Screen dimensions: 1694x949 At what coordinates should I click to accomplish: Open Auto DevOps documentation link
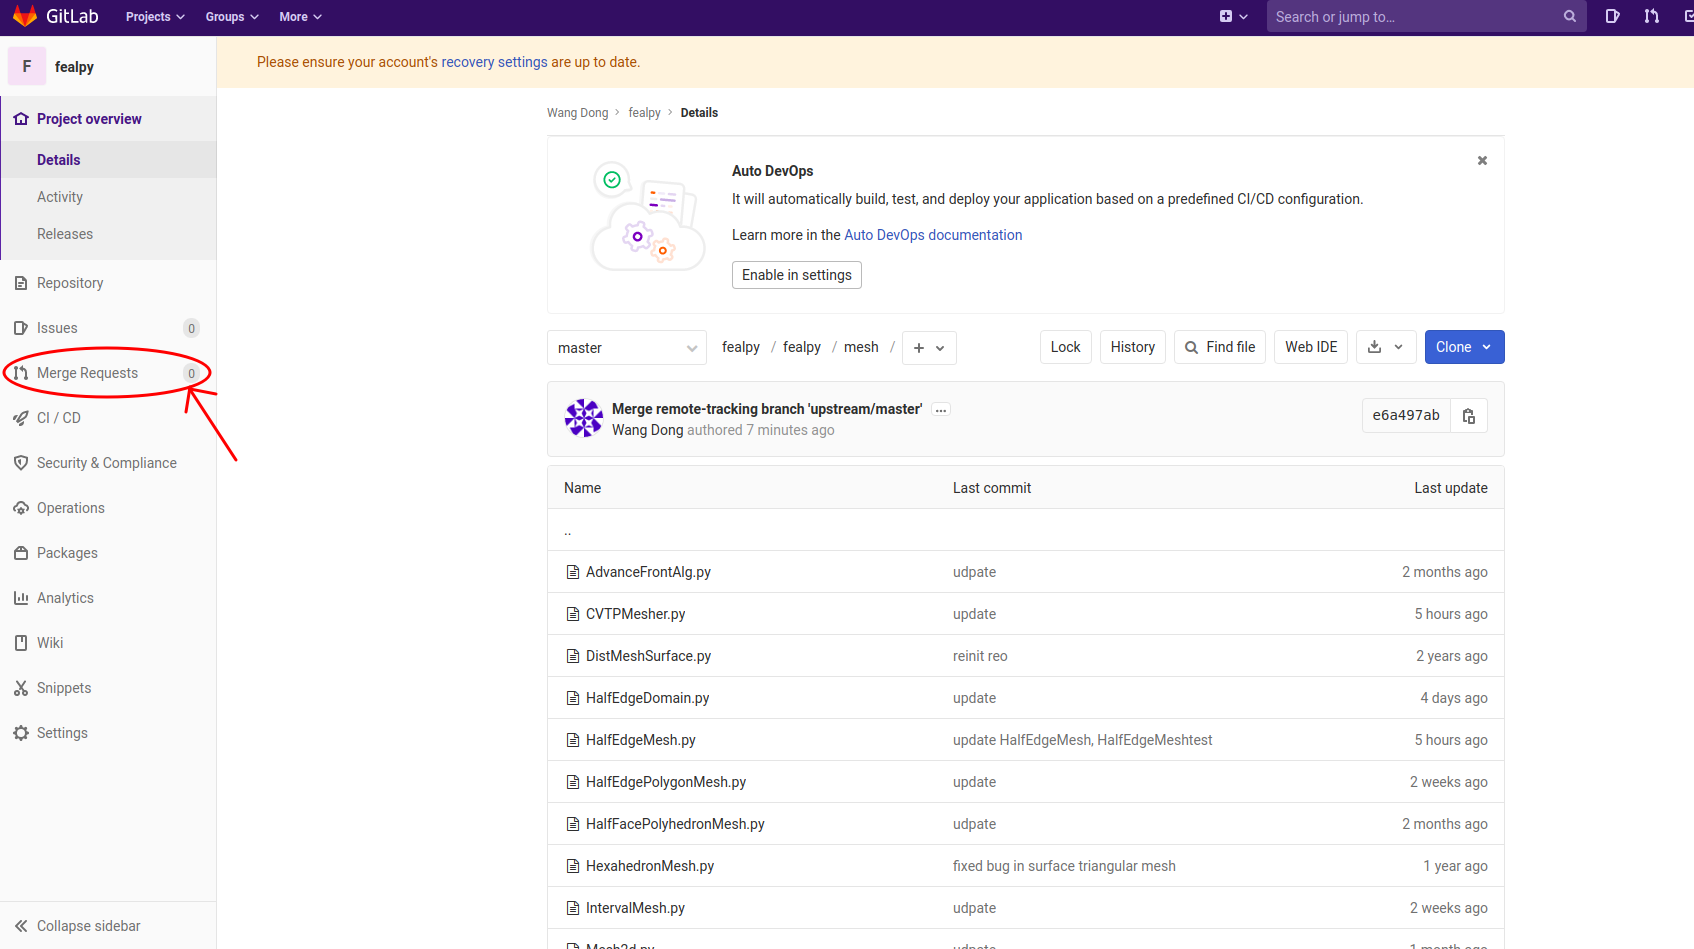[933, 235]
